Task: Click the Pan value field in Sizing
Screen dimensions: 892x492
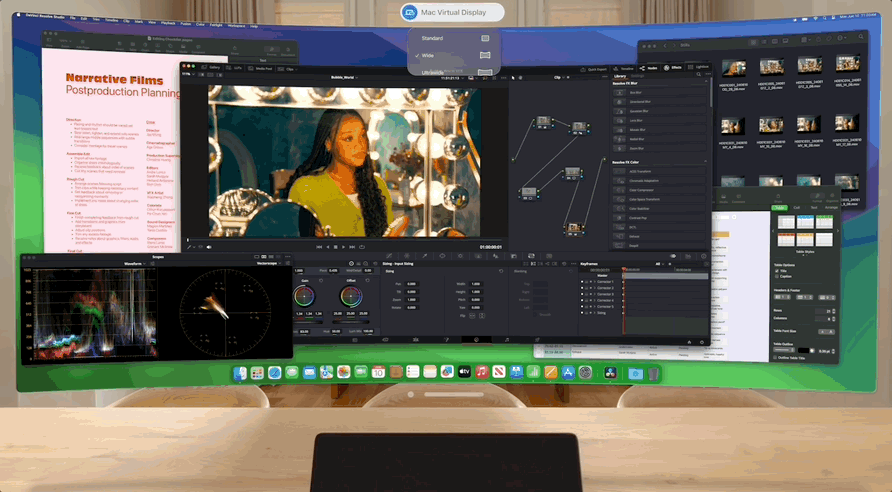Action: point(411,283)
